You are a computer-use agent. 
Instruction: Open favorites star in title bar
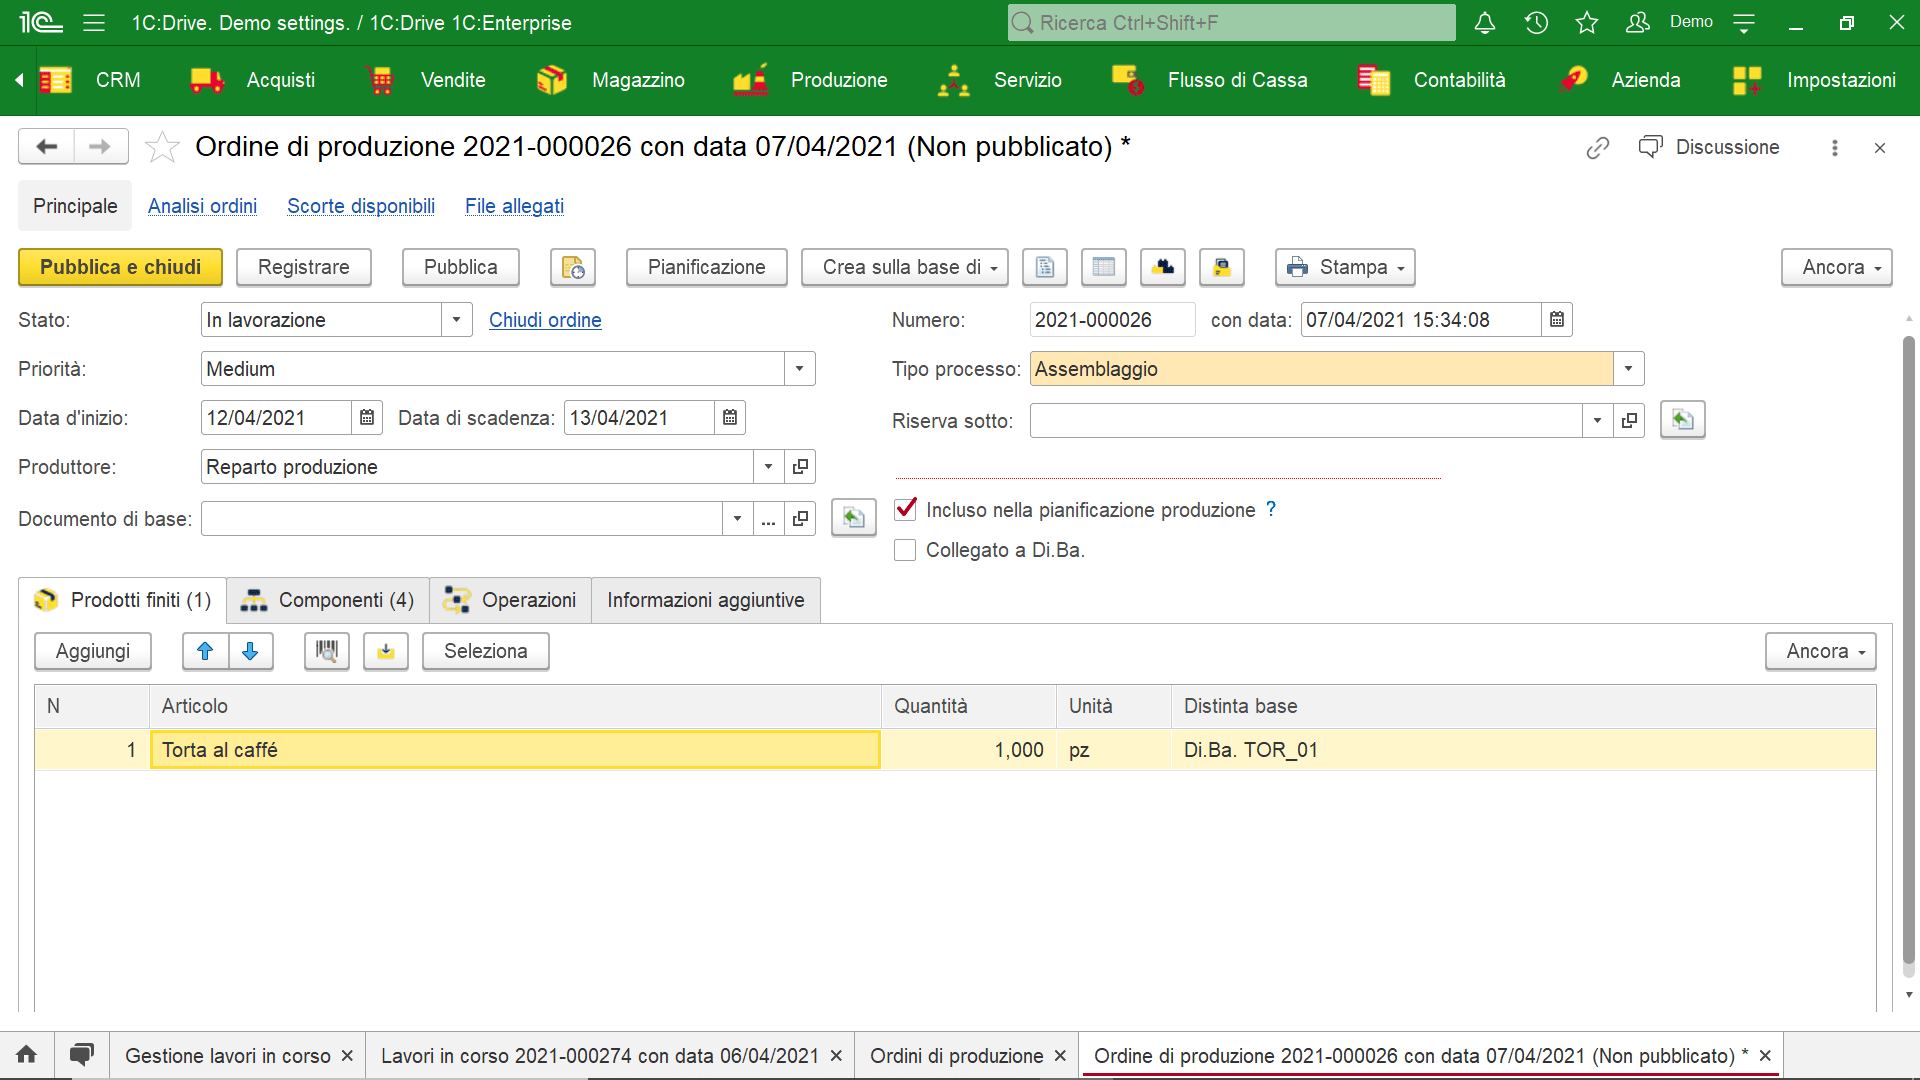pyautogui.click(x=1587, y=23)
